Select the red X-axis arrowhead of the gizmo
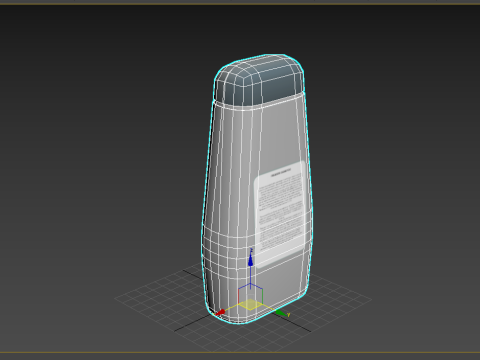This screenshot has height=360, width=480. 220,312
